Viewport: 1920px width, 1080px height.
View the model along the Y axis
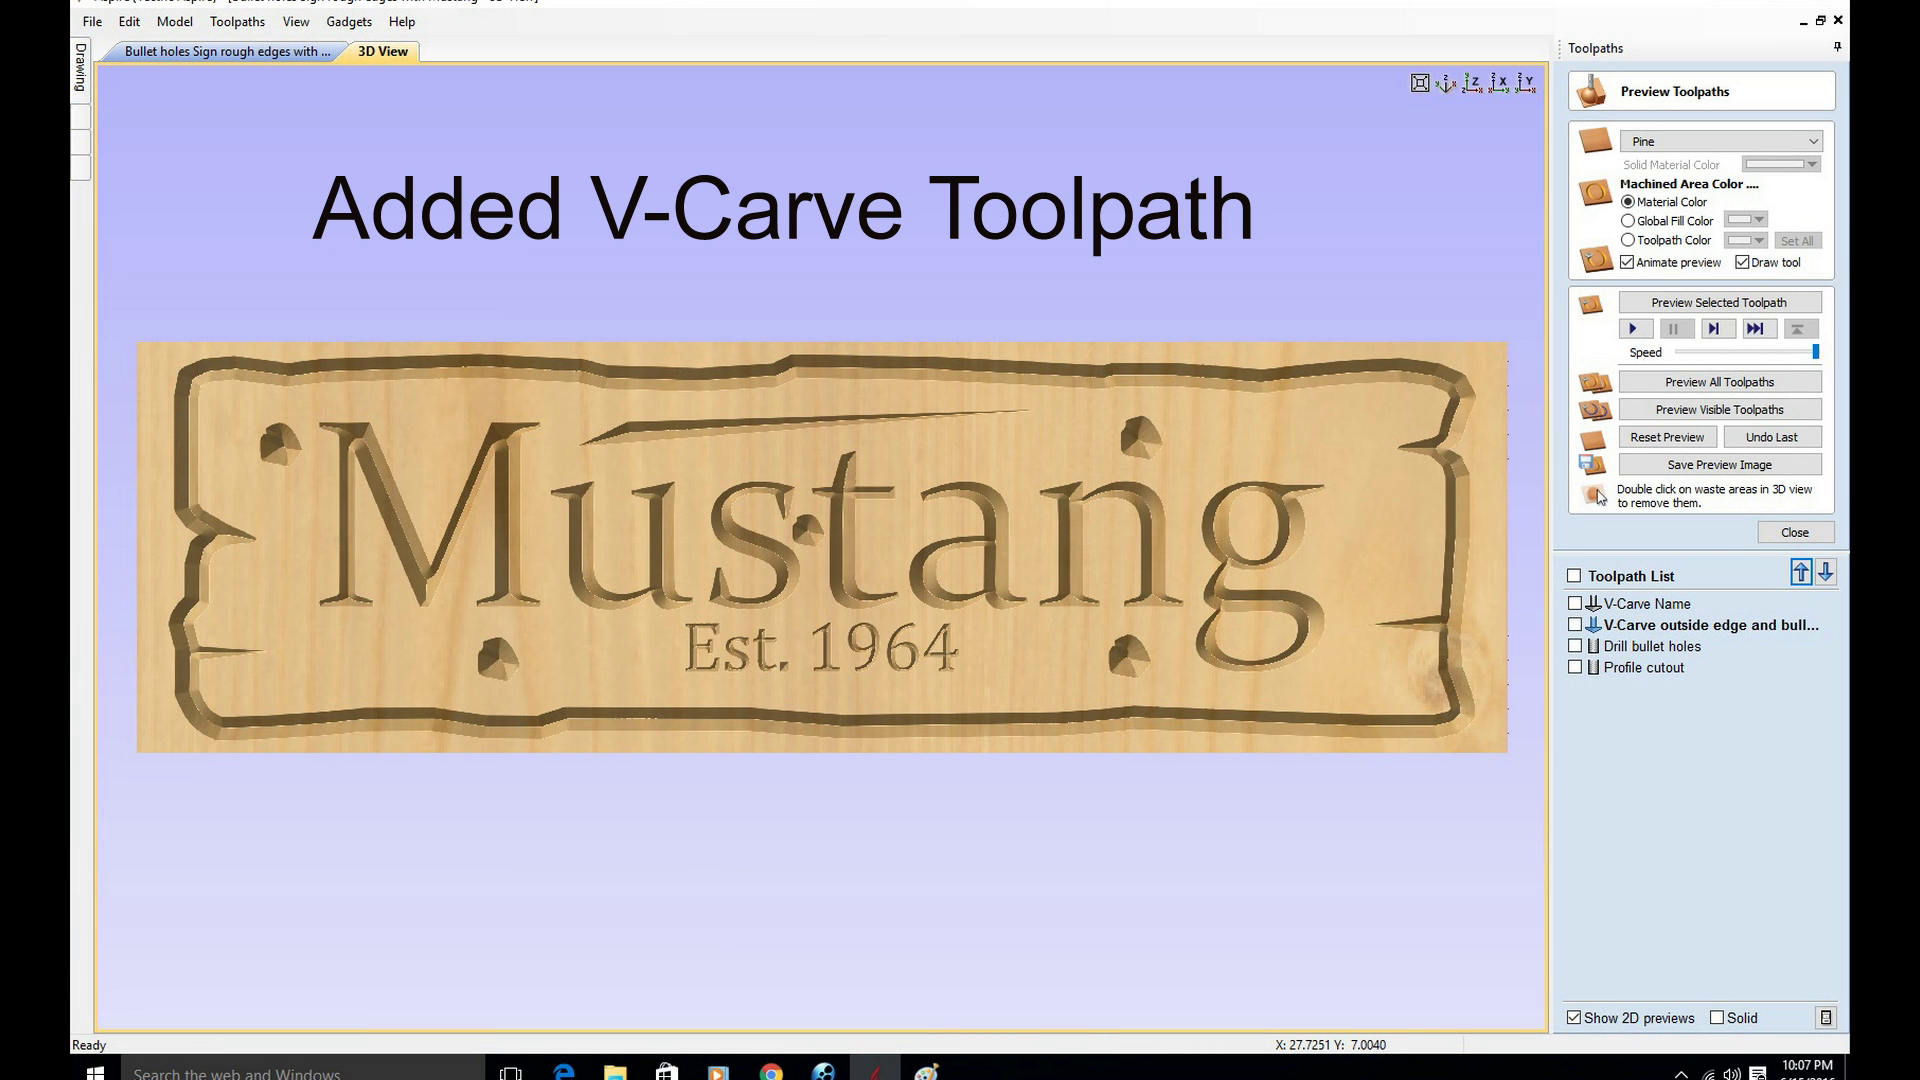point(1525,83)
